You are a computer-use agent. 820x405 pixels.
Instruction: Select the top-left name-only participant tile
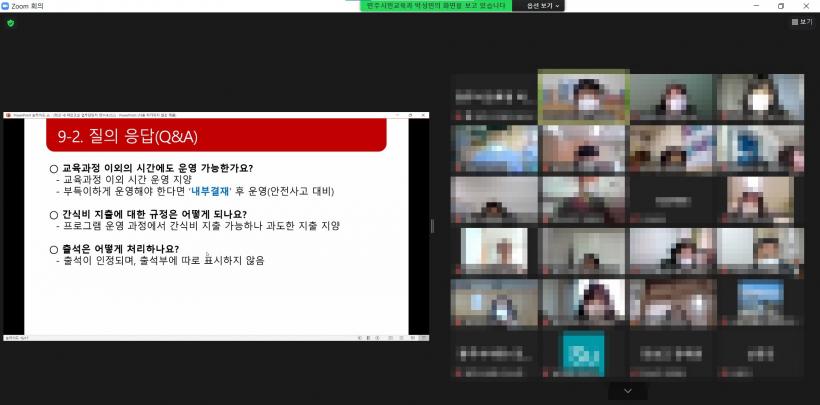coord(494,97)
